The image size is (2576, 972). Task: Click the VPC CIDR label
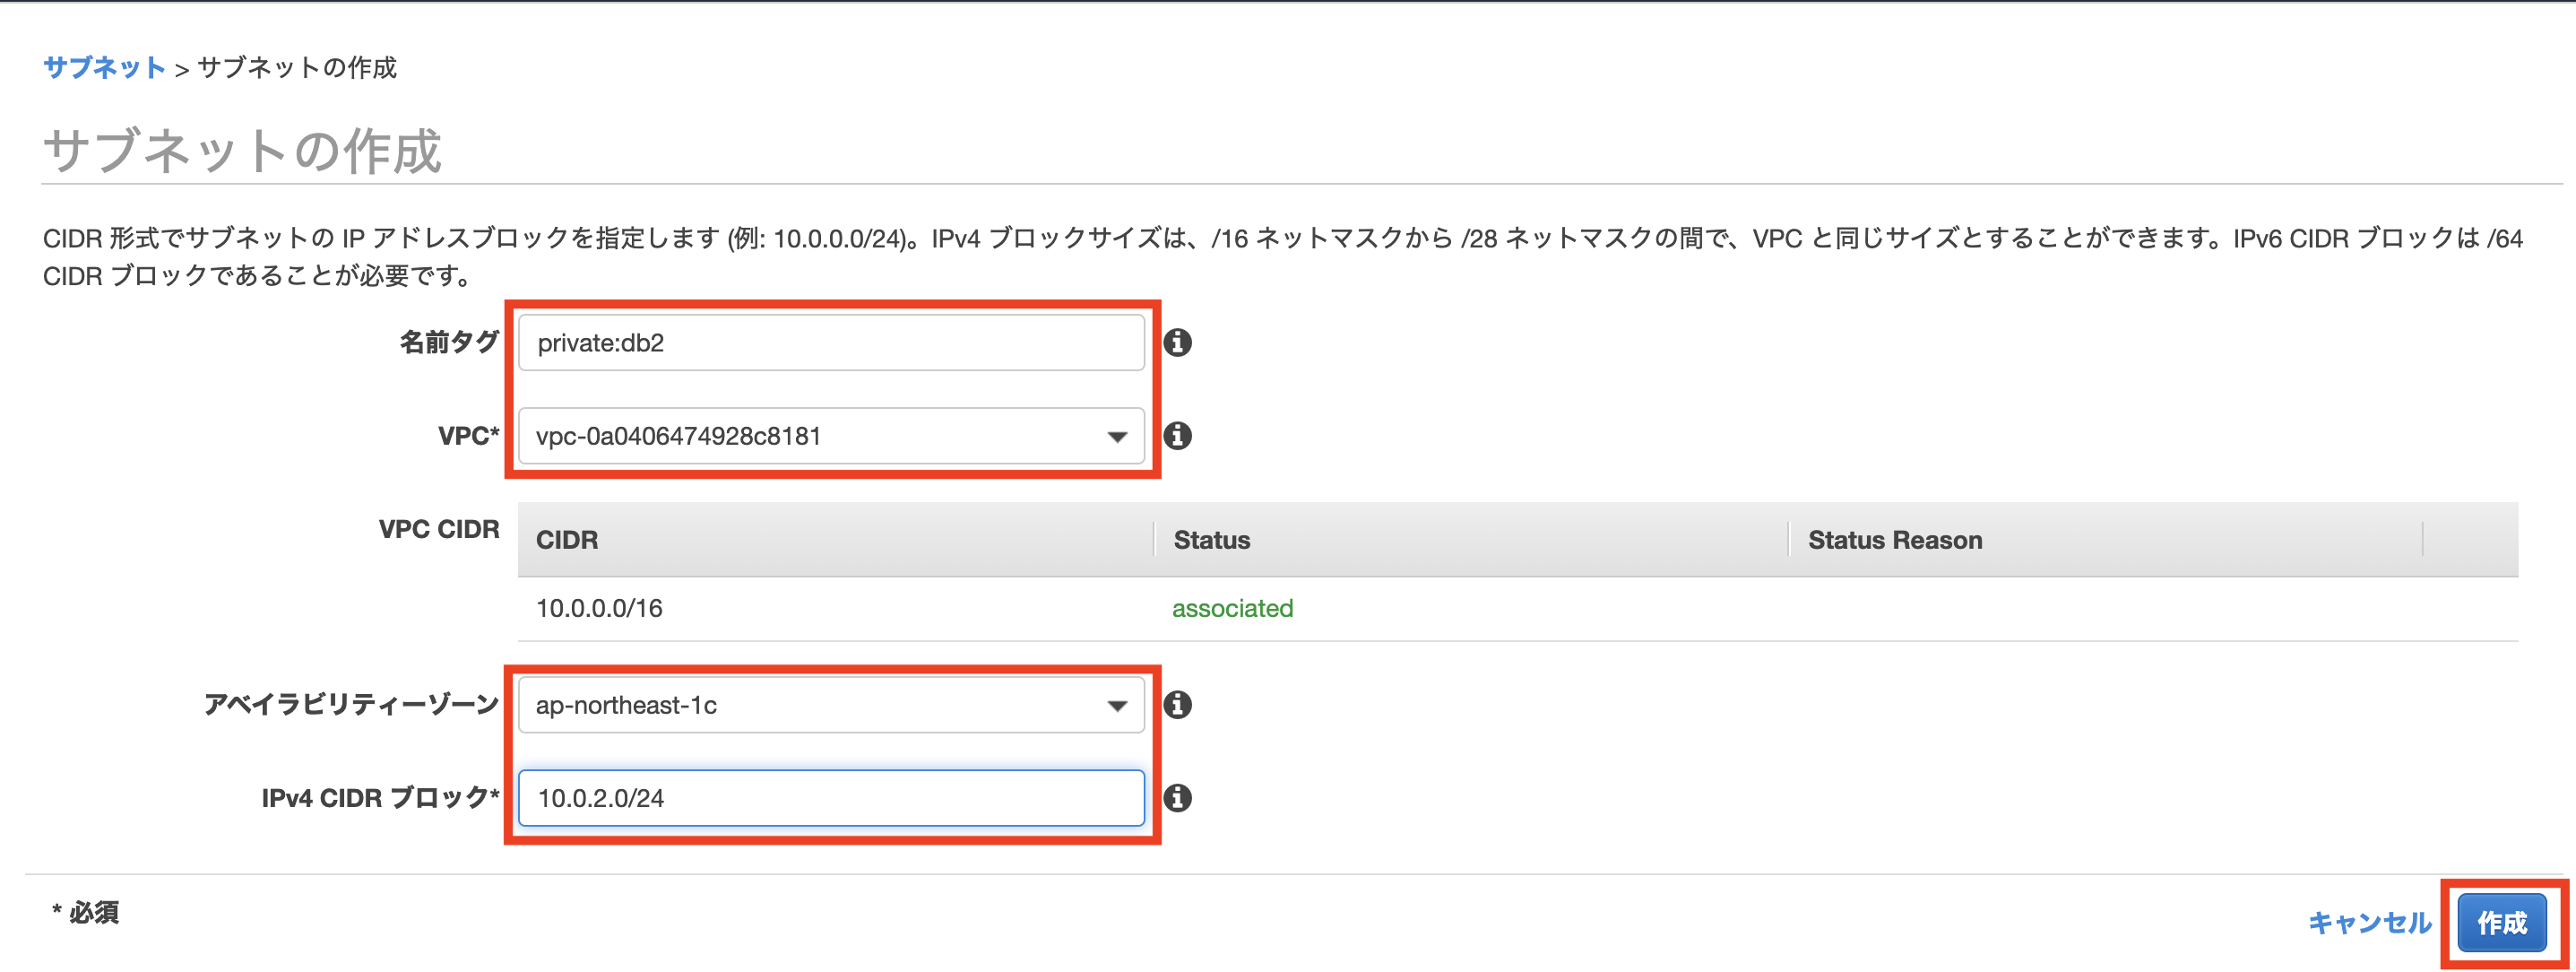click(439, 529)
